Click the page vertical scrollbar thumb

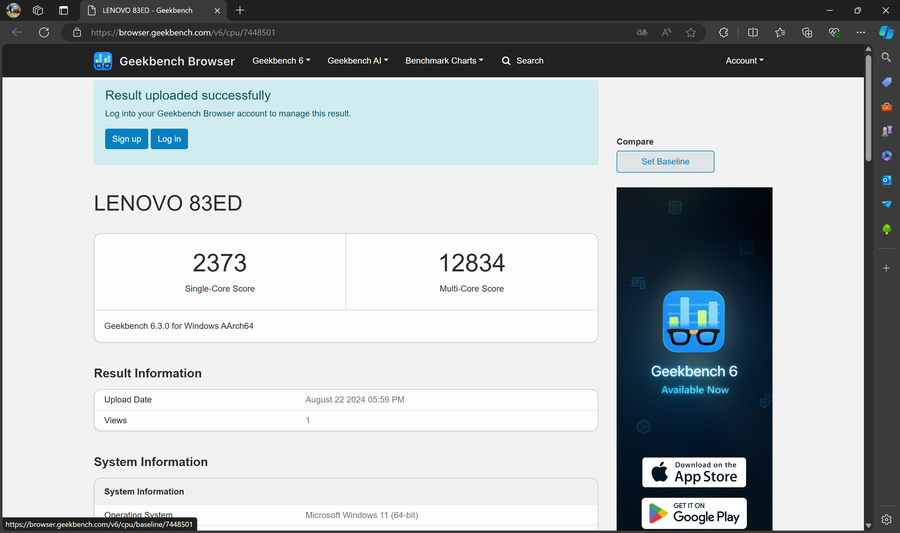point(868,108)
